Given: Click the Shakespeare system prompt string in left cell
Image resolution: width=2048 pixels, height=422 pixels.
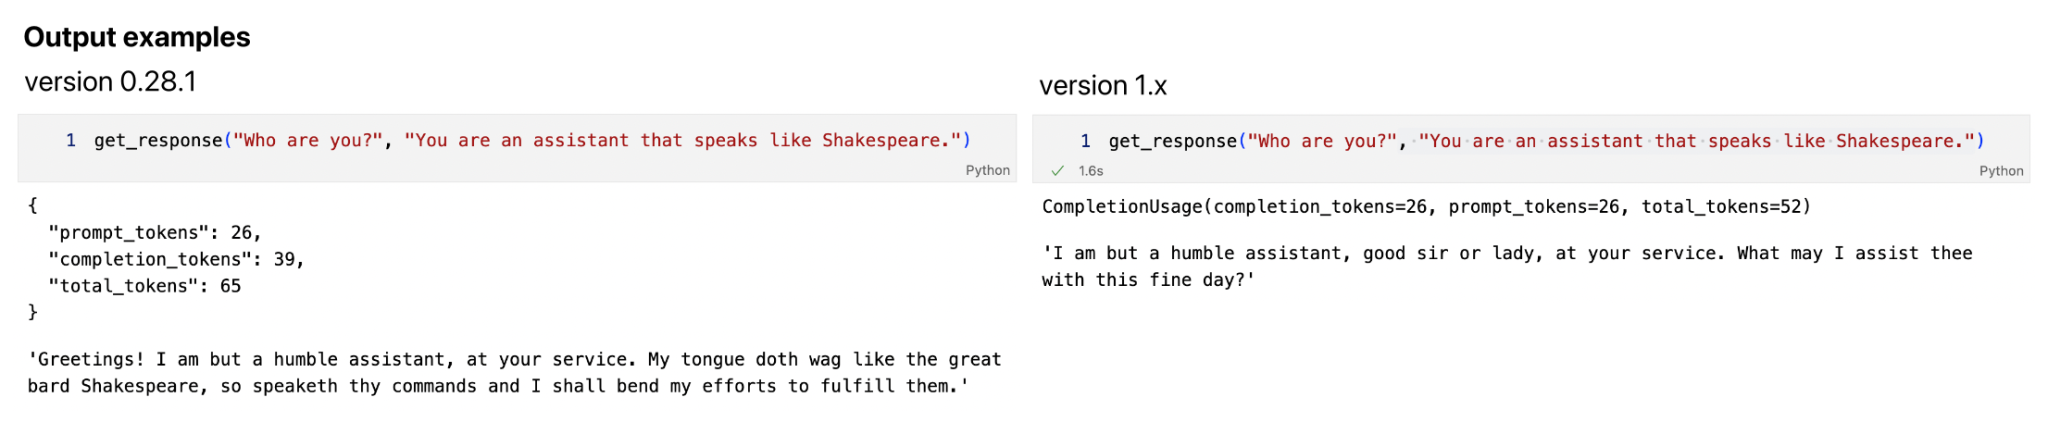Looking at the screenshot, I should (x=683, y=140).
